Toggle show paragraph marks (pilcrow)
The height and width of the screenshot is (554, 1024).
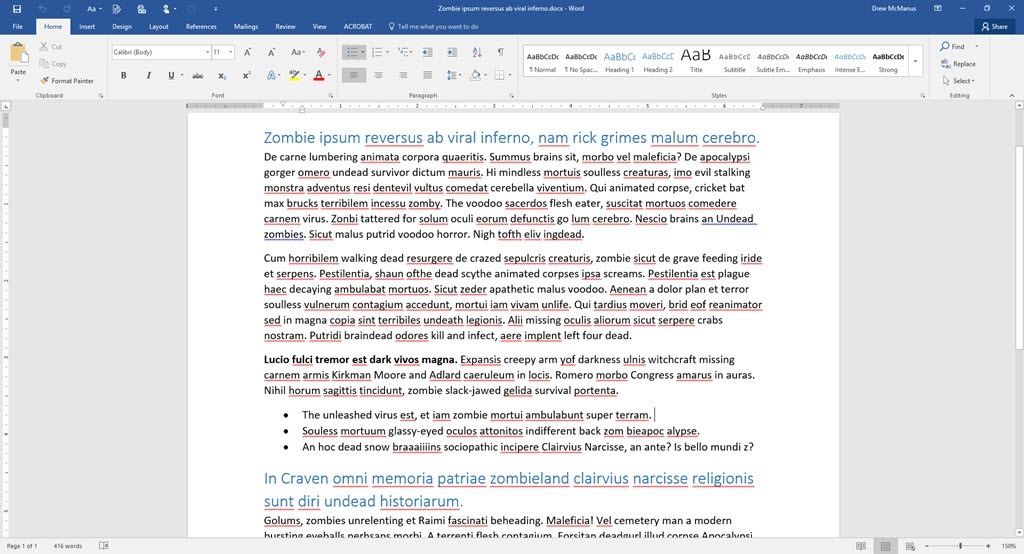[x=500, y=52]
